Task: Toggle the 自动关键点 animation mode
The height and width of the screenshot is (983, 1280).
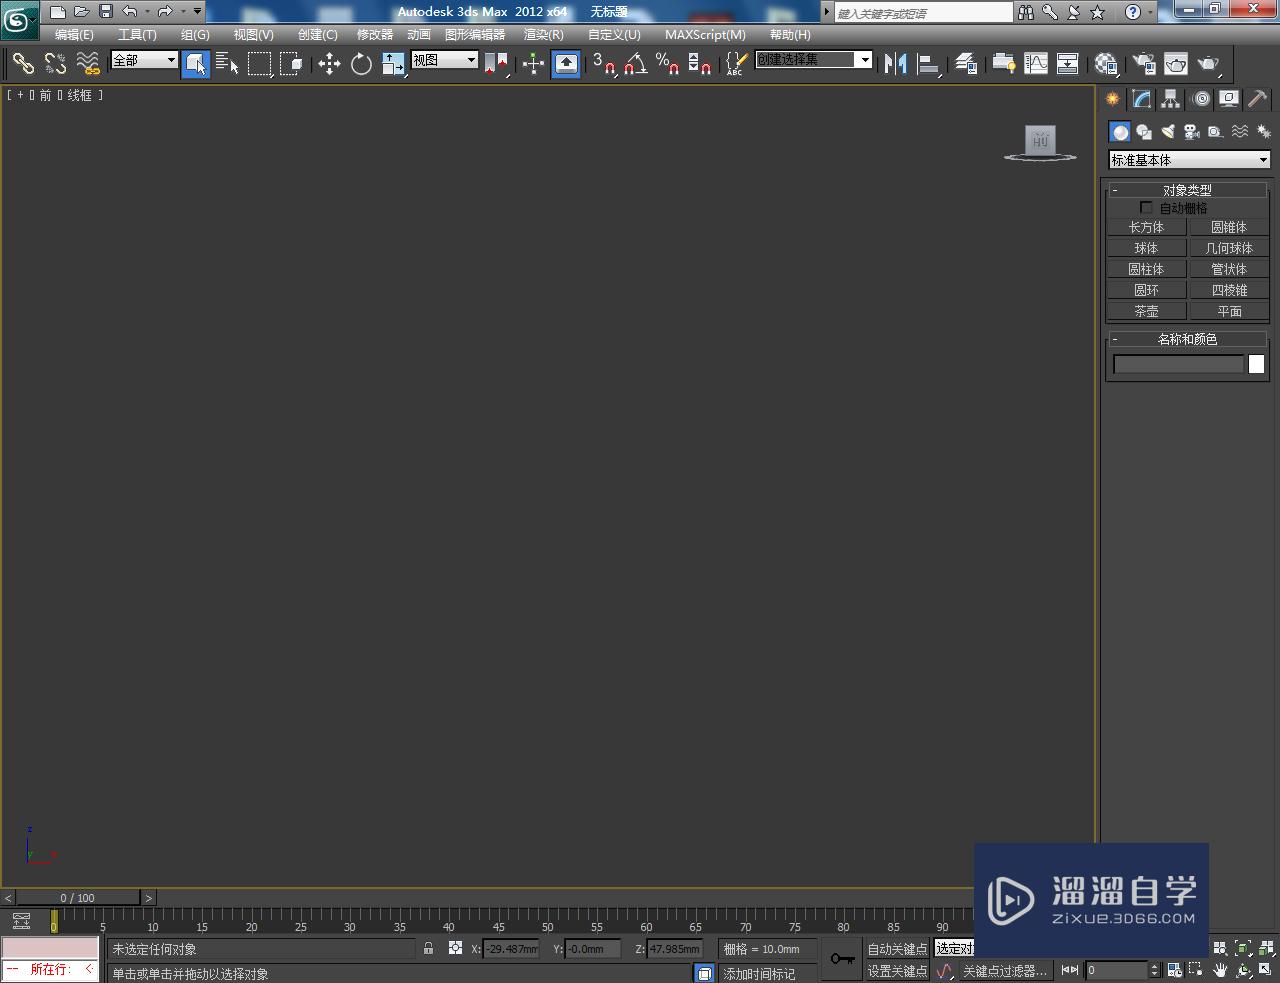Action: 896,948
